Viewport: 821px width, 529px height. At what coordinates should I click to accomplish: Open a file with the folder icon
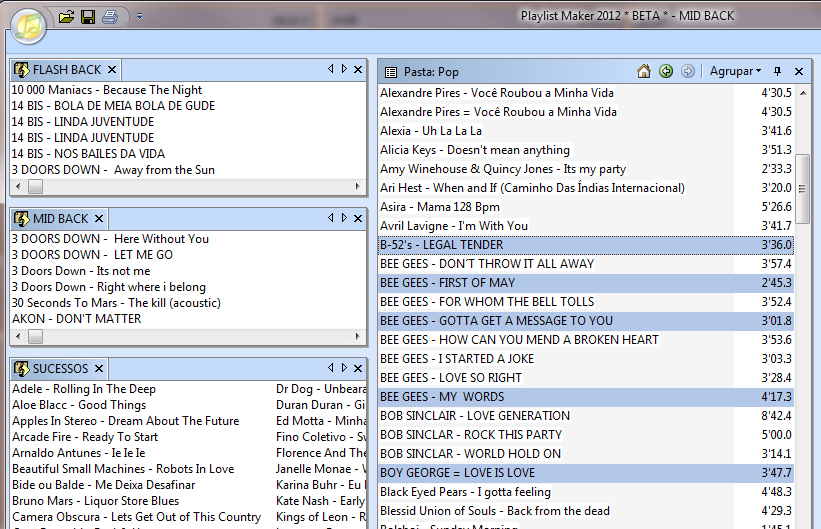[x=66, y=17]
